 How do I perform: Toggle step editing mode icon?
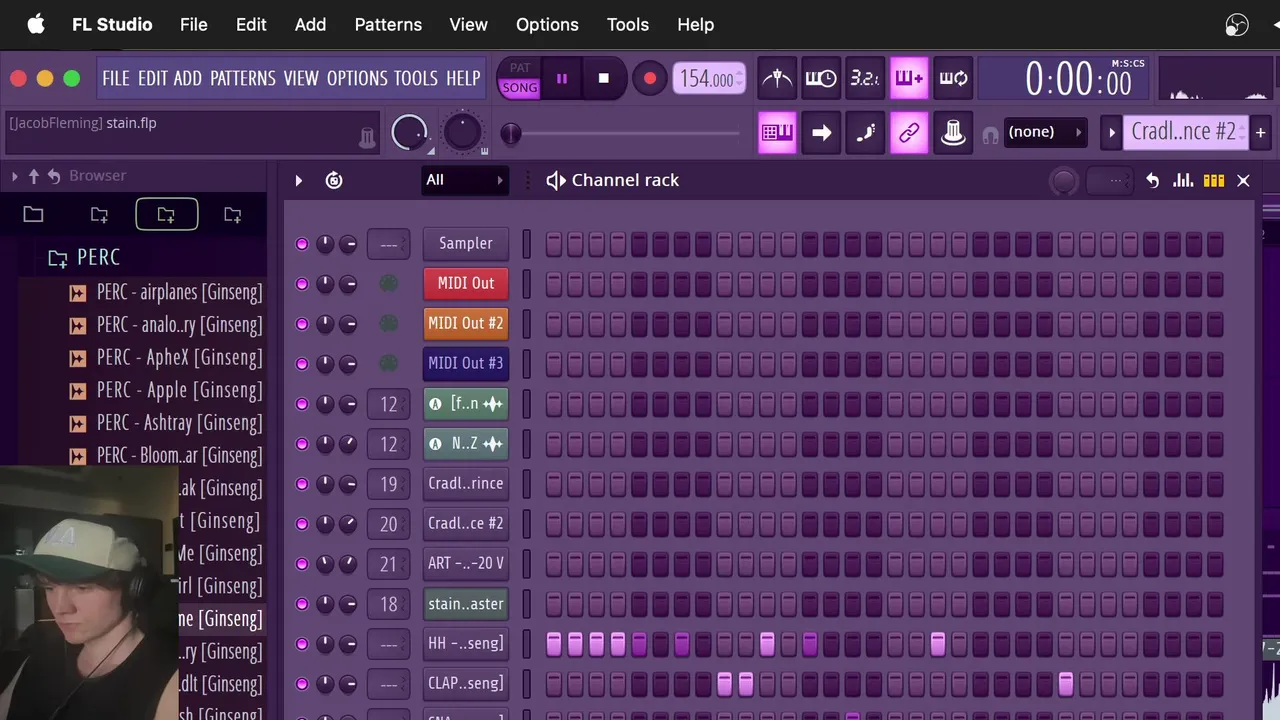click(x=865, y=132)
